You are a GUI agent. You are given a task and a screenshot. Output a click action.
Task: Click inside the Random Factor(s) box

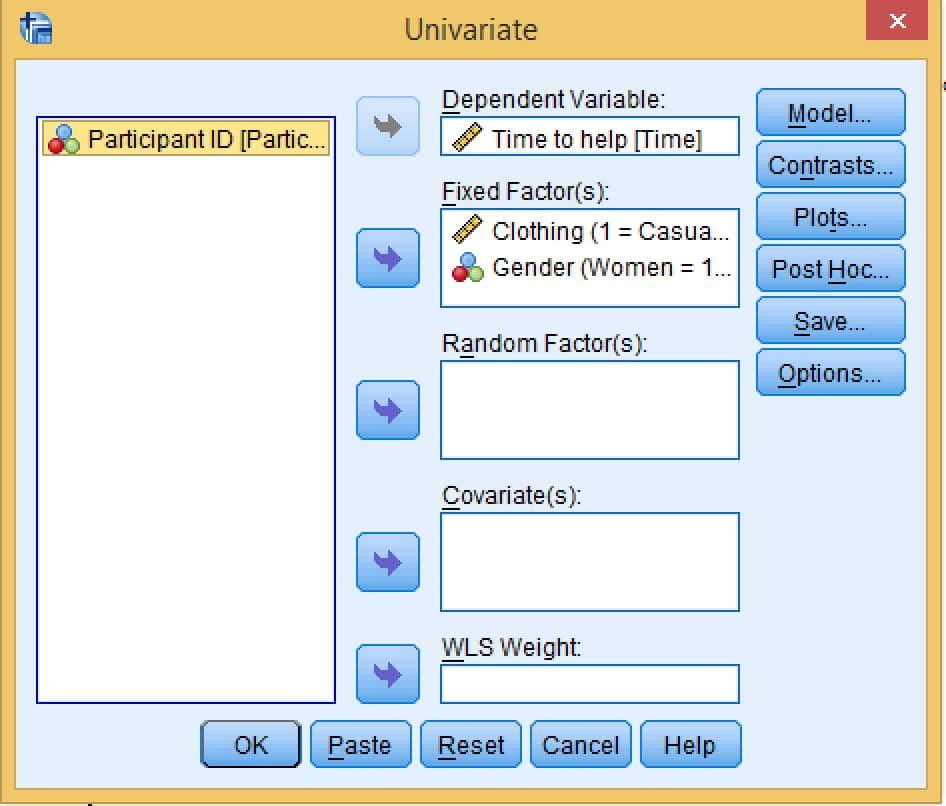click(x=589, y=410)
